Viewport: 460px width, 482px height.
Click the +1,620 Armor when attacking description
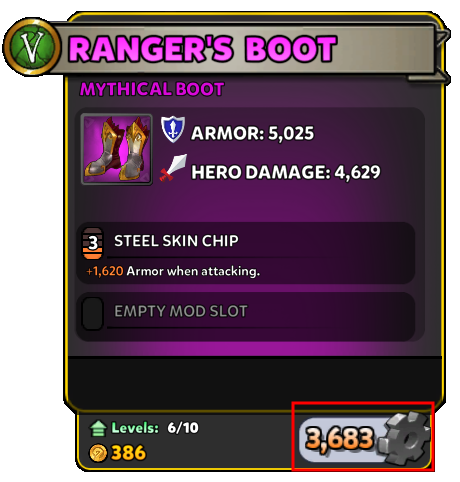pyautogui.click(x=173, y=271)
